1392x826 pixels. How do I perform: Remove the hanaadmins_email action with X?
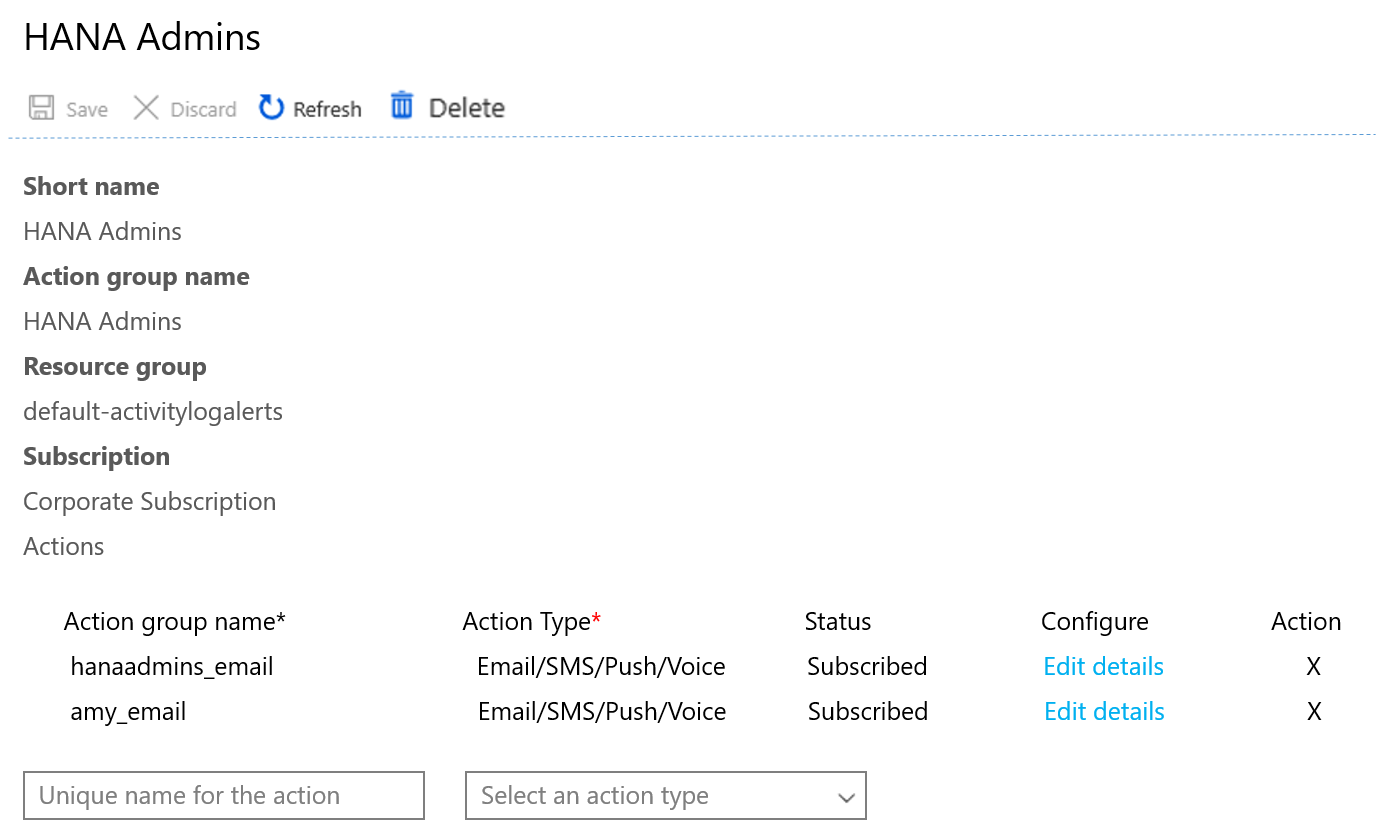(x=1314, y=667)
